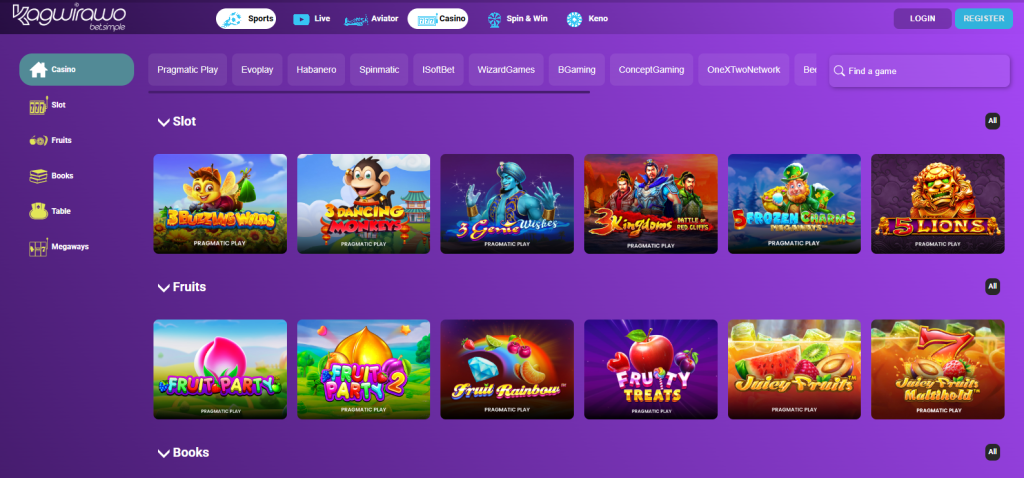Filter by Habanero provider
Screen dimensions: 1024x478
[x=316, y=70]
